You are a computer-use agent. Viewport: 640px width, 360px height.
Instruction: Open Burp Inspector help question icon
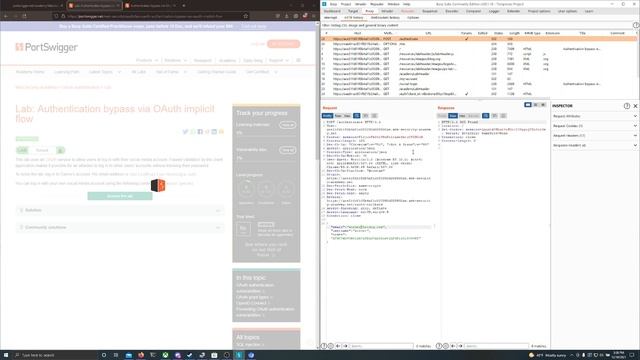coord(627,106)
